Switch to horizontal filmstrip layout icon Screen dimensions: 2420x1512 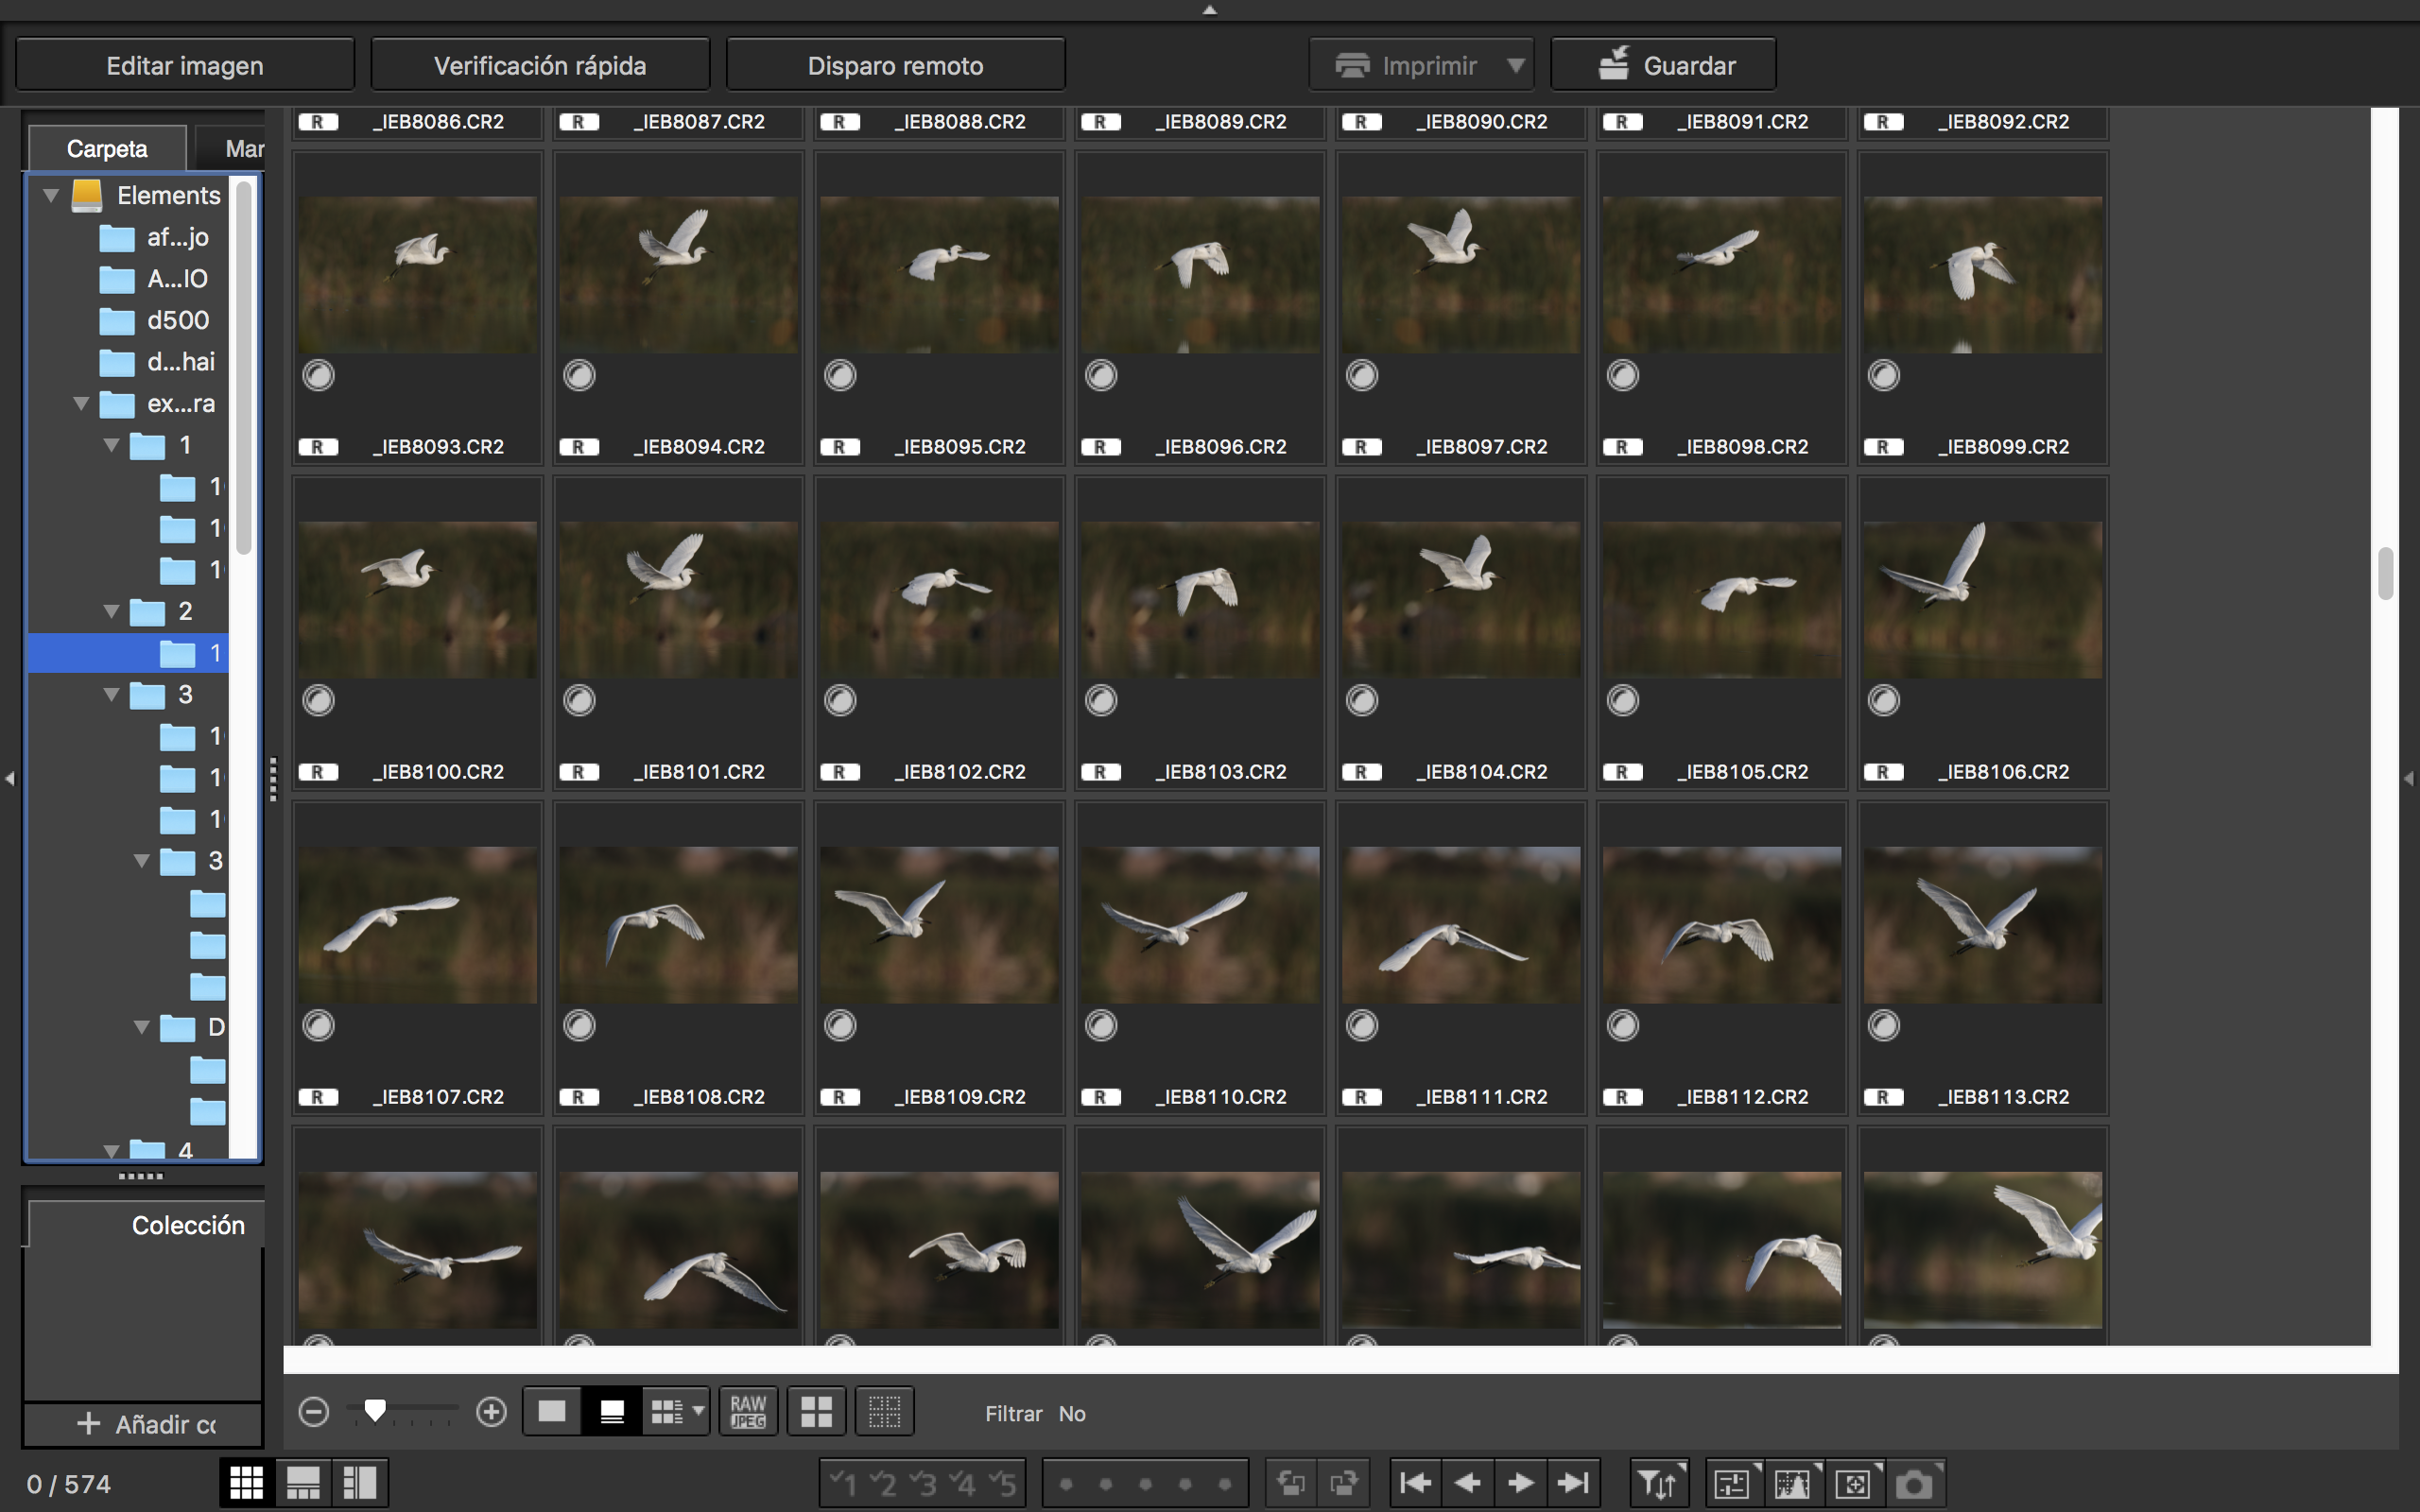click(x=303, y=1483)
